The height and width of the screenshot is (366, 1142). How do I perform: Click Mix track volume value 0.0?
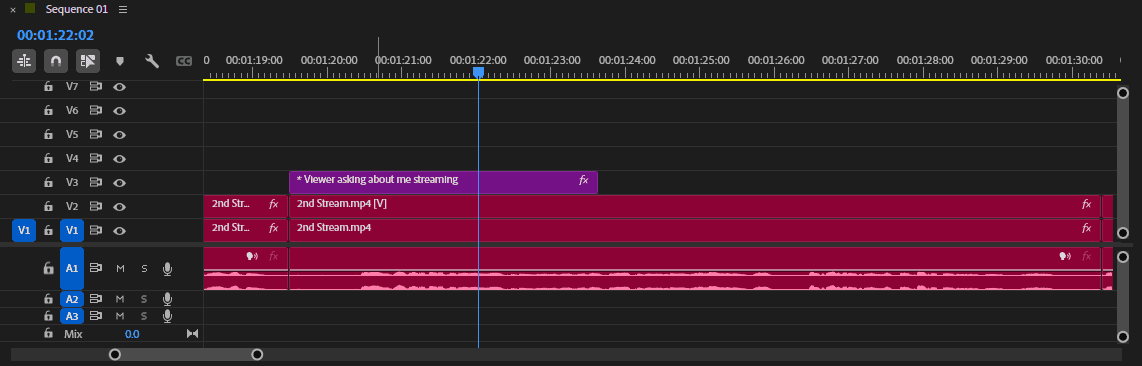tap(132, 334)
